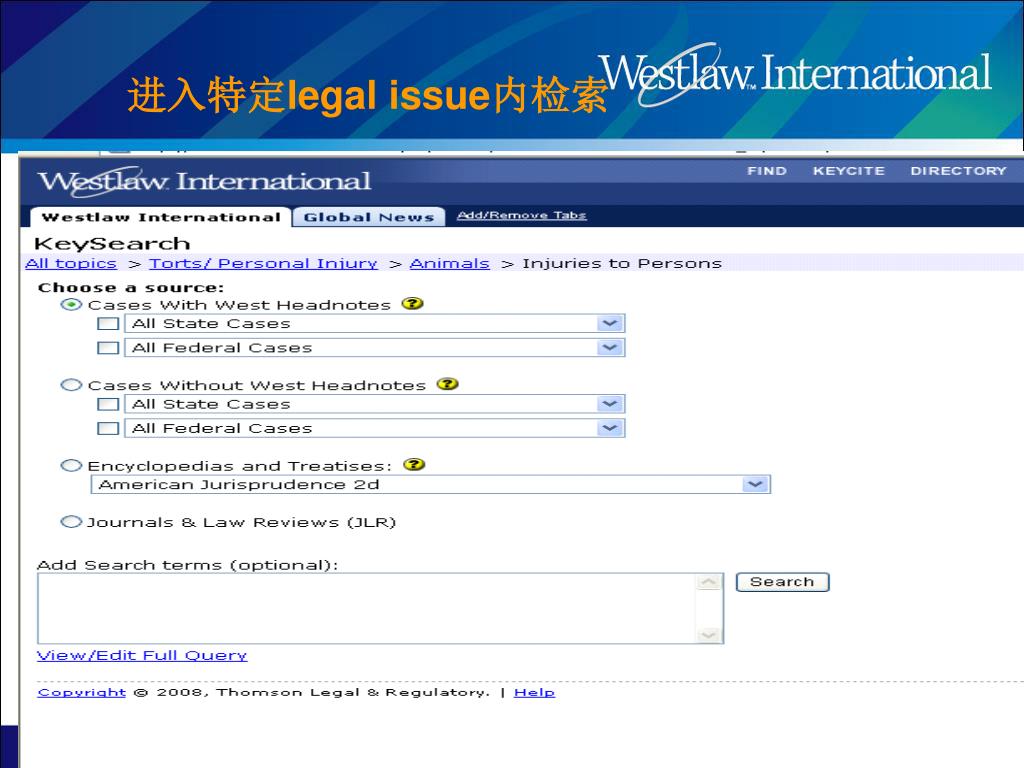
Task: Open help icon beside Cases With West Headnotes
Action: point(412,304)
